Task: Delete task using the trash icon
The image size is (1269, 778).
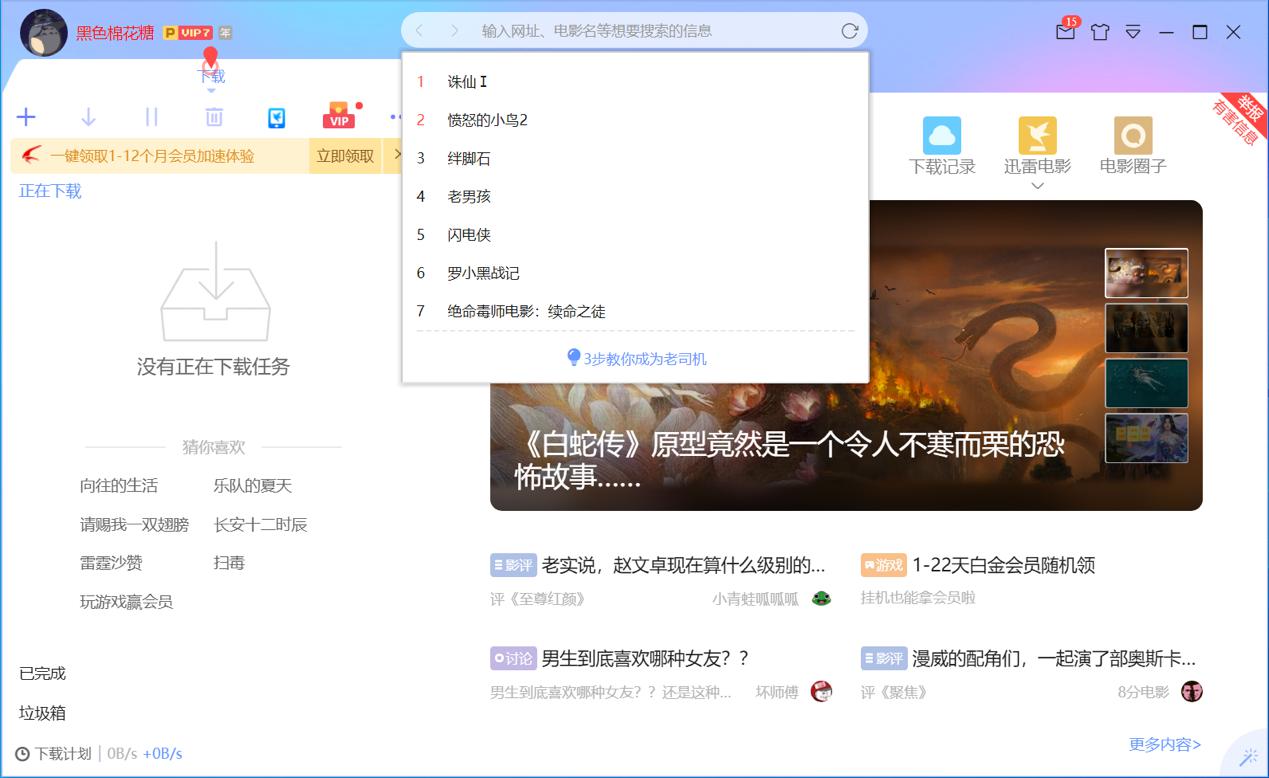Action: pos(214,118)
